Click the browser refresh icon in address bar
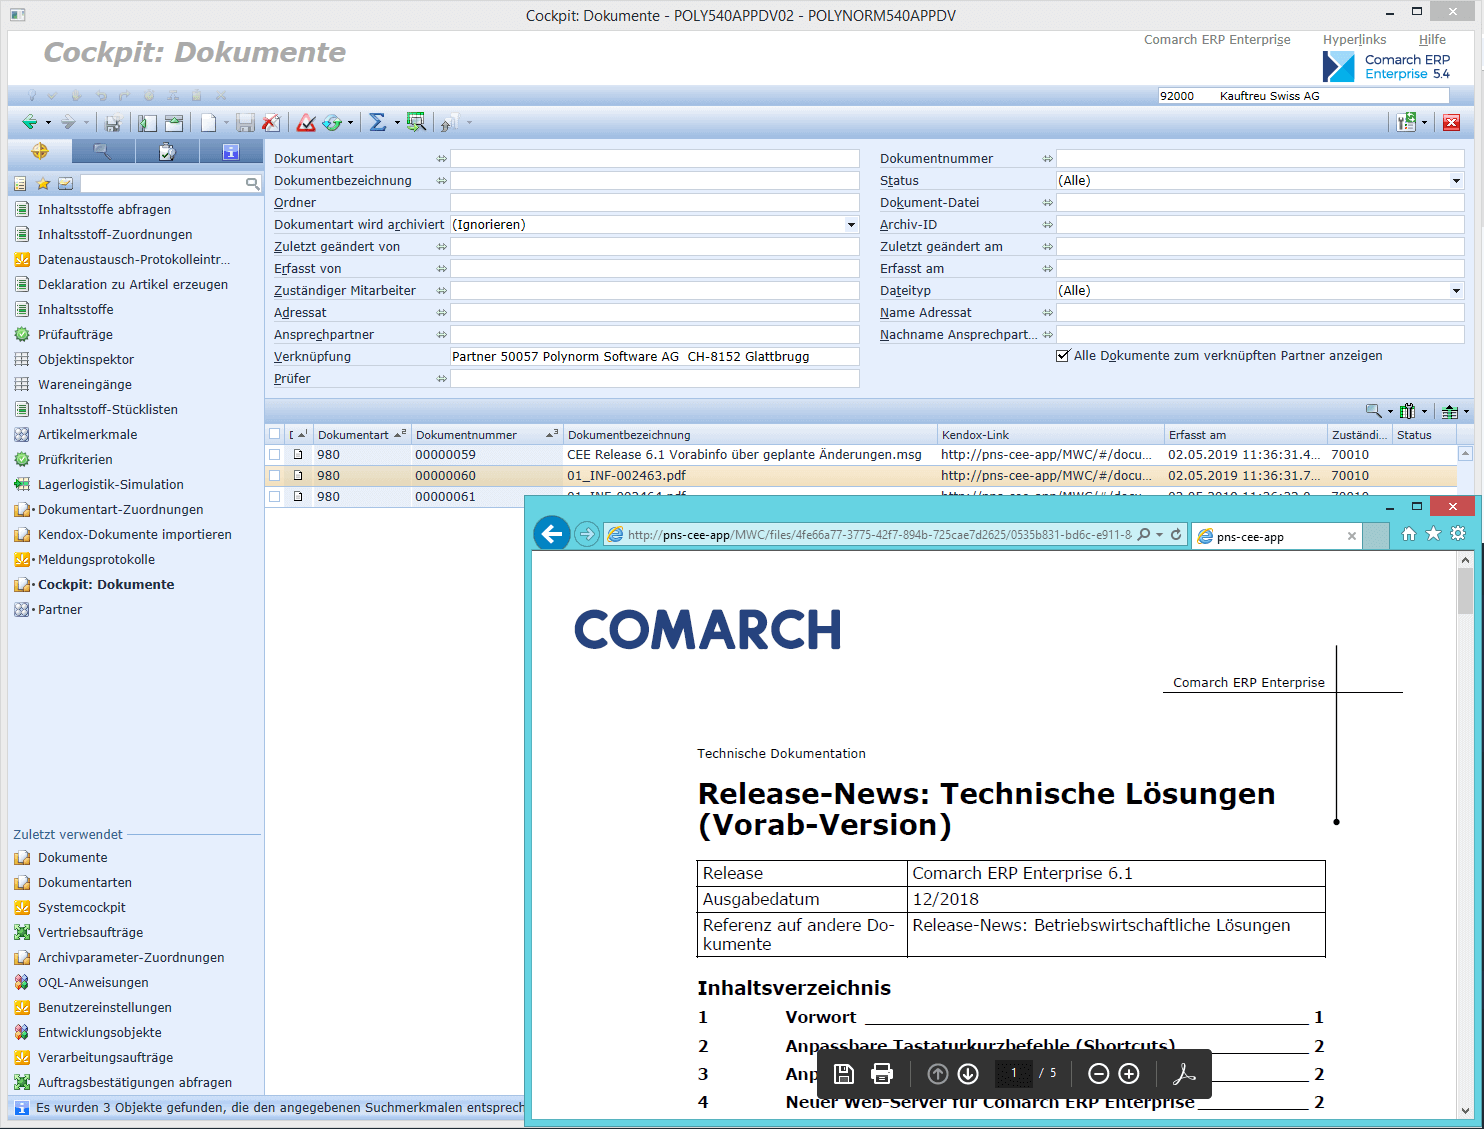 click(1176, 535)
